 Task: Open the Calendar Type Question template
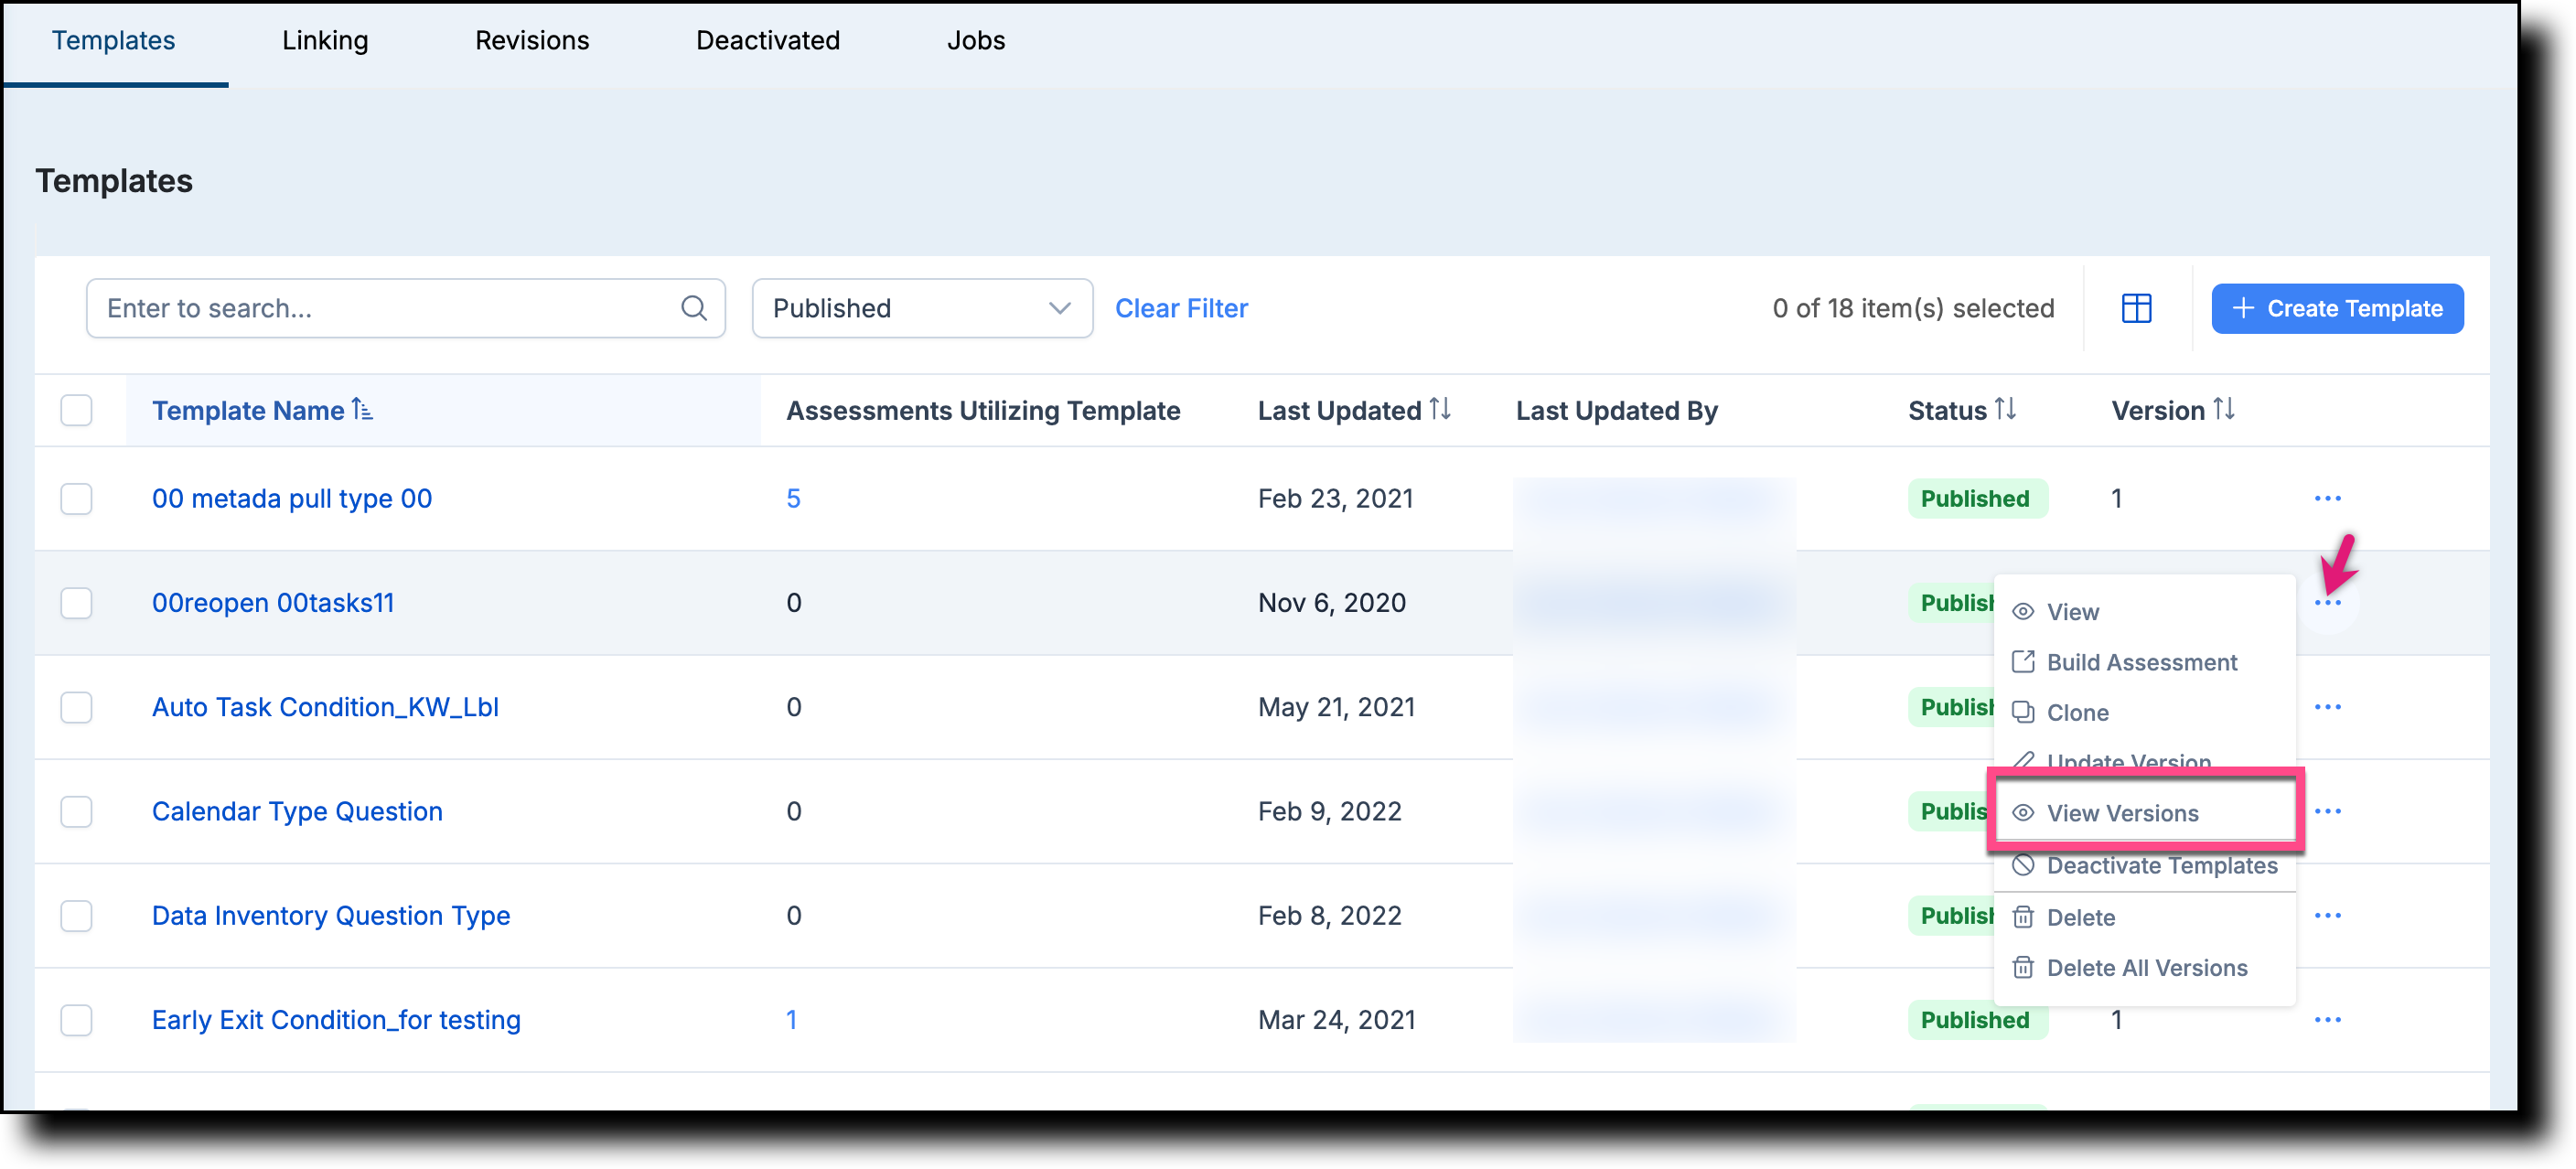[296, 811]
